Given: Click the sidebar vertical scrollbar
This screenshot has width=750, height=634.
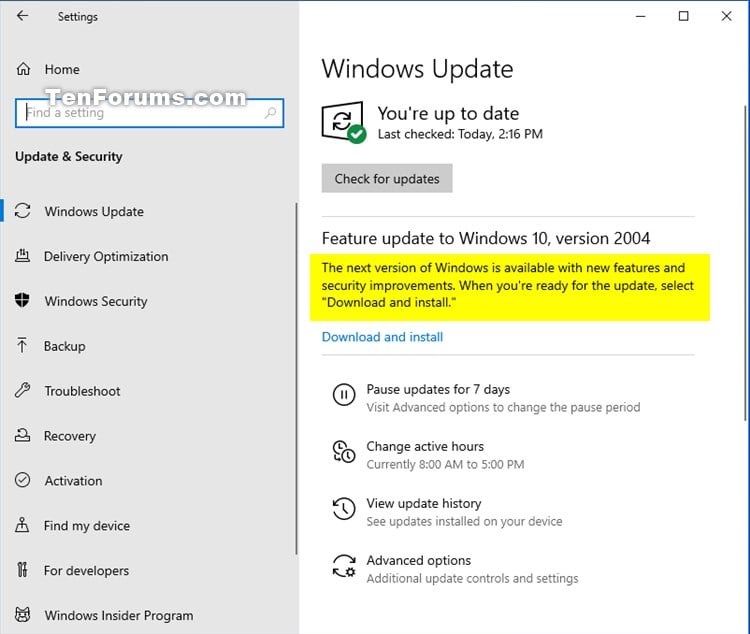Looking at the screenshot, I should (x=296, y=379).
